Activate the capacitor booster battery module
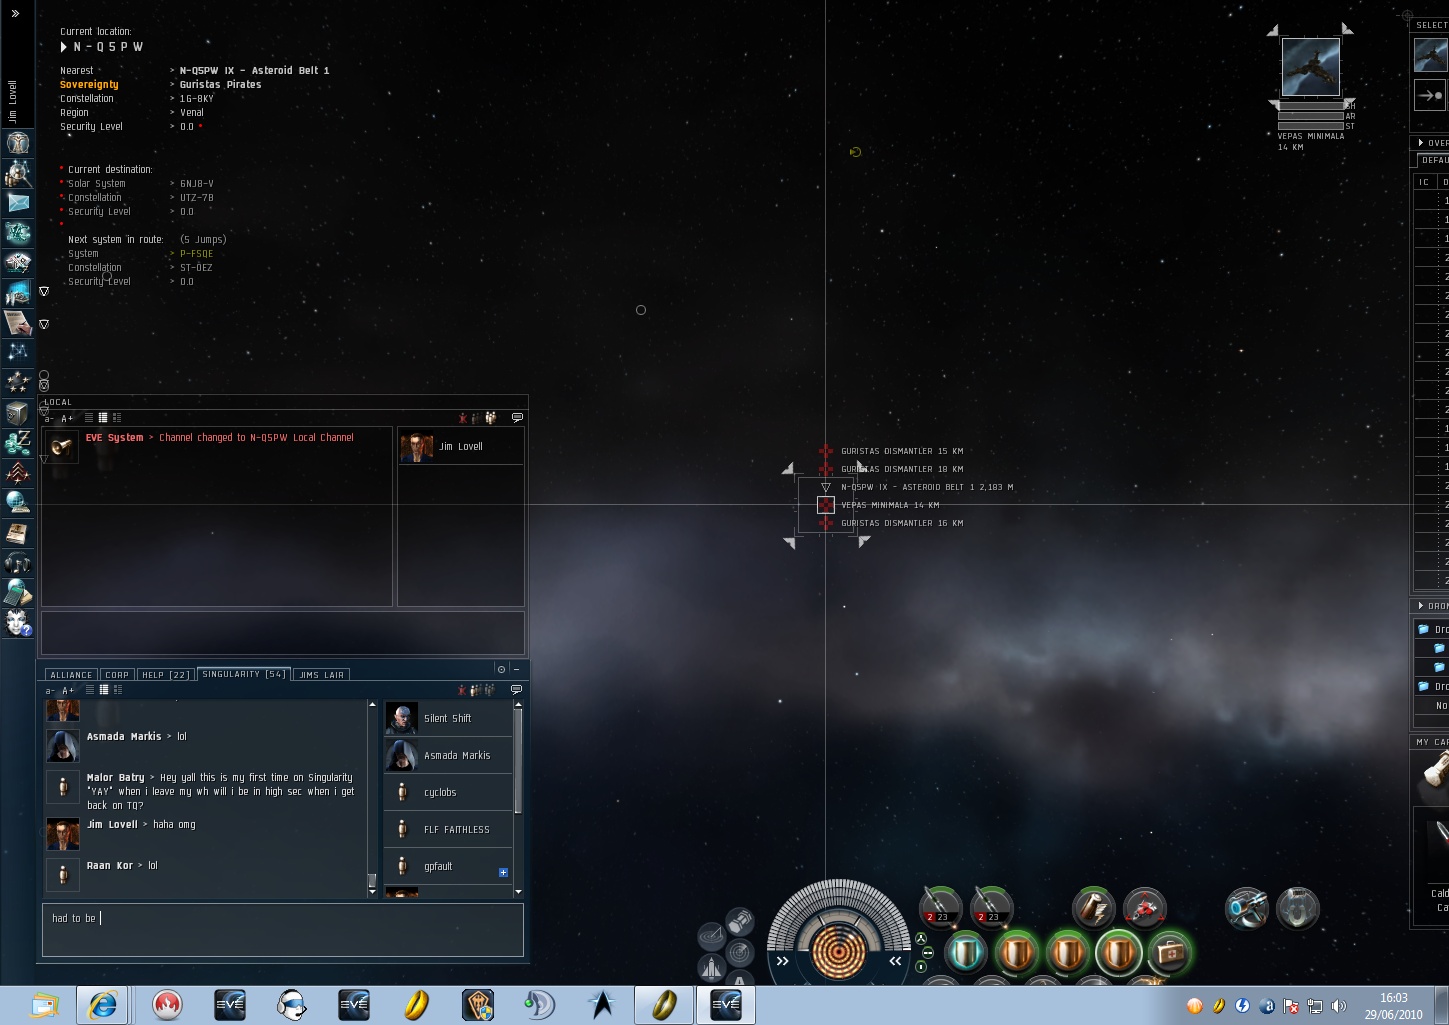 tap(1093, 908)
